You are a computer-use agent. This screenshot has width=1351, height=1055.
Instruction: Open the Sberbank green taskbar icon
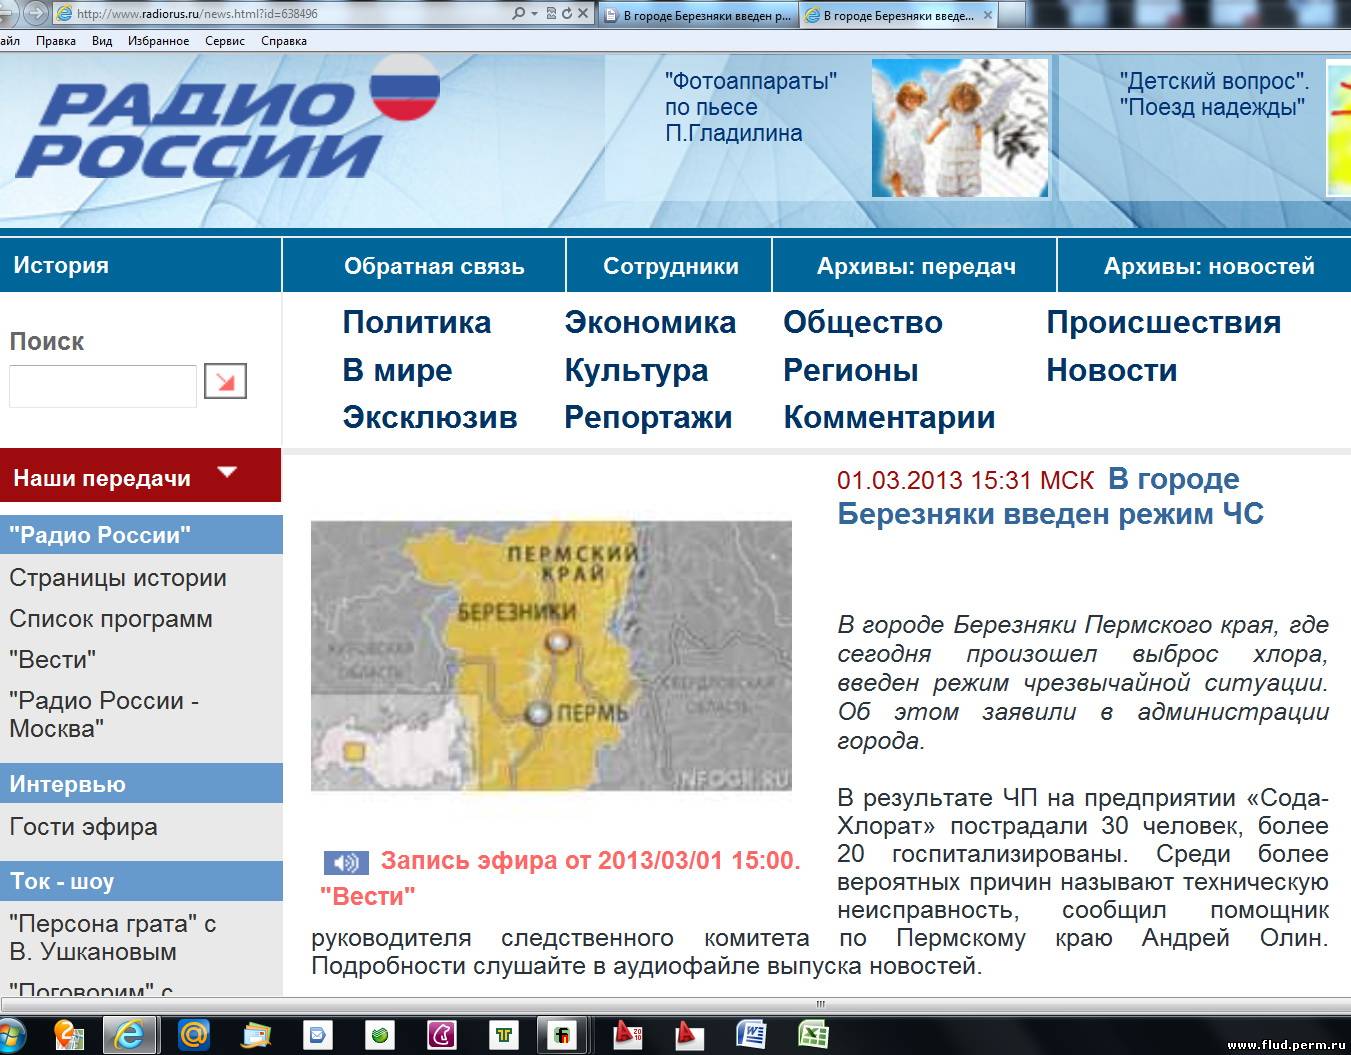[x=380, y=1035]
